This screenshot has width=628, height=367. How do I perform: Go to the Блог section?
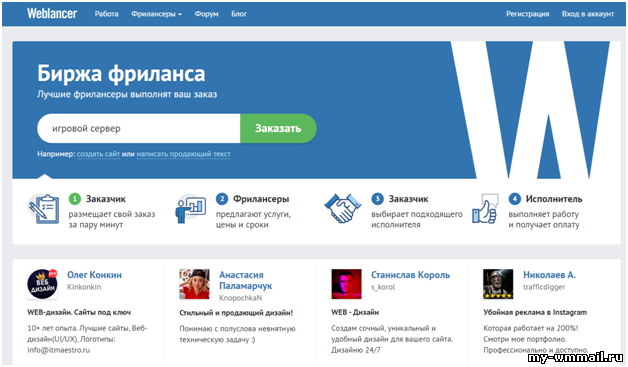pyautogui.click(x=239, y=14)
